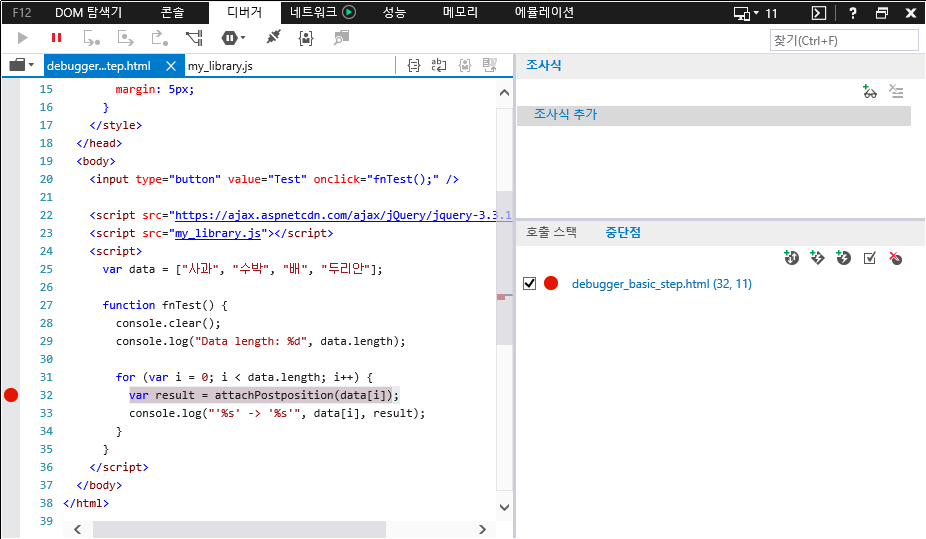Open the DOM 탐색기 tab
Image resolution: width=926 pixels, height=539 pixels.
(89, 12)
